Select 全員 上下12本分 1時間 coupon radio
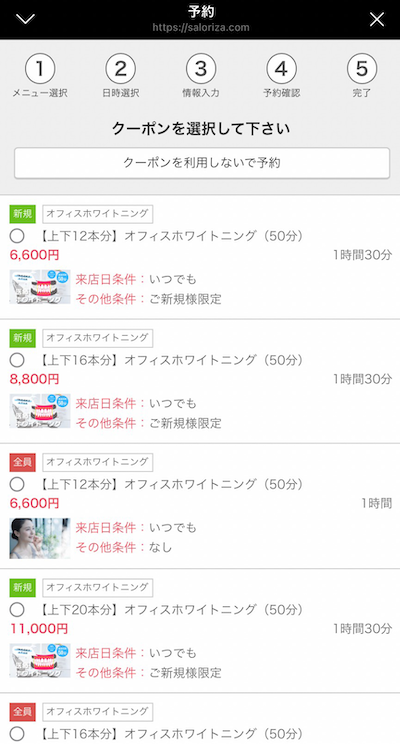 click(17, 484)
